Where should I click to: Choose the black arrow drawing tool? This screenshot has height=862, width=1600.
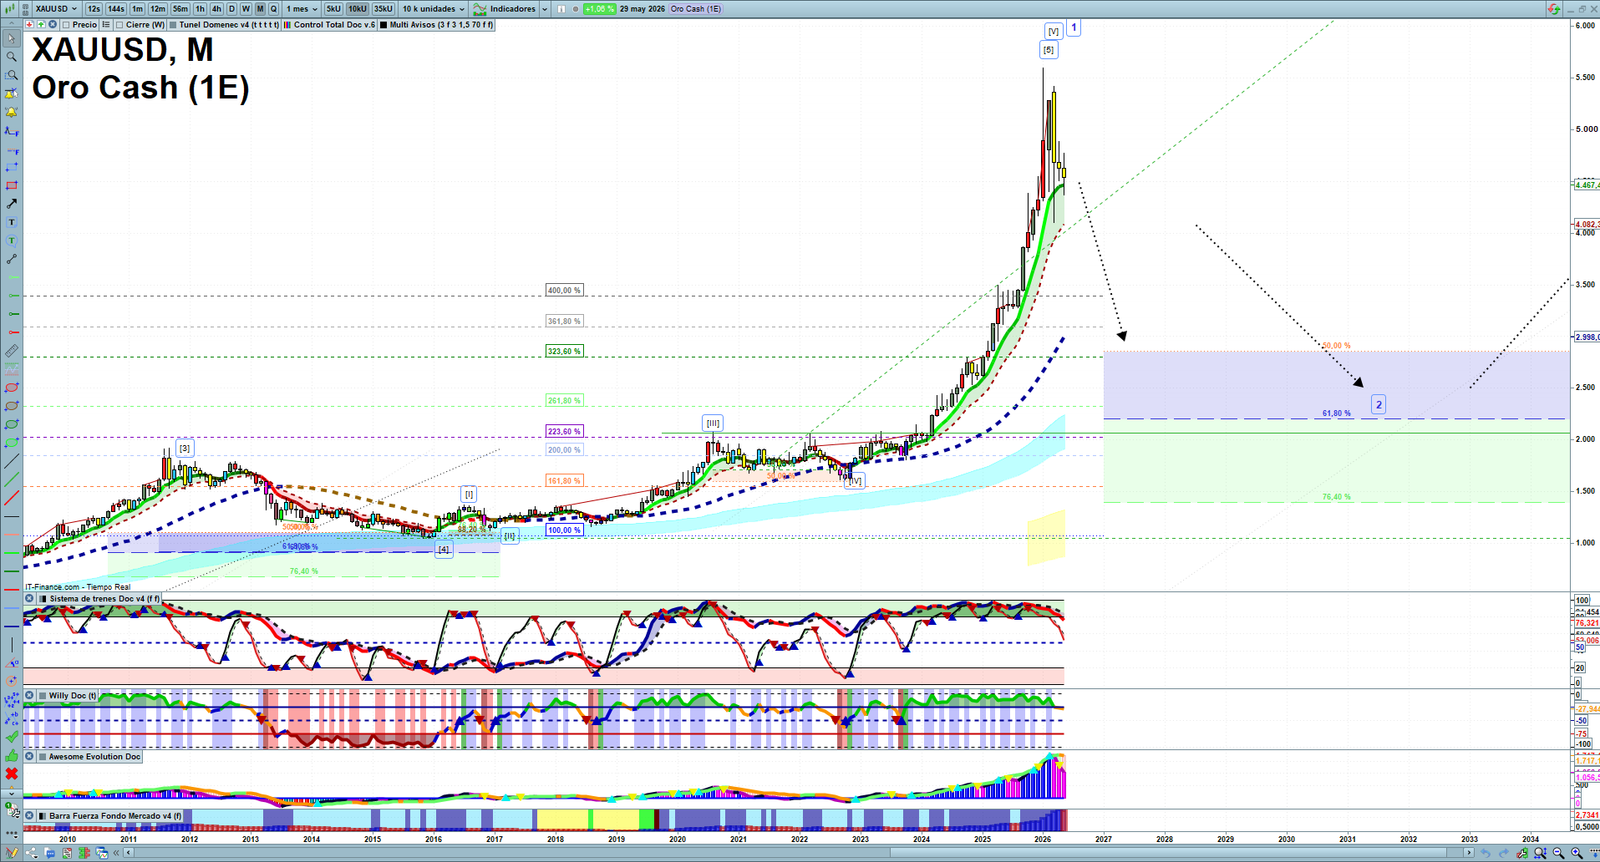click(12, 203)
